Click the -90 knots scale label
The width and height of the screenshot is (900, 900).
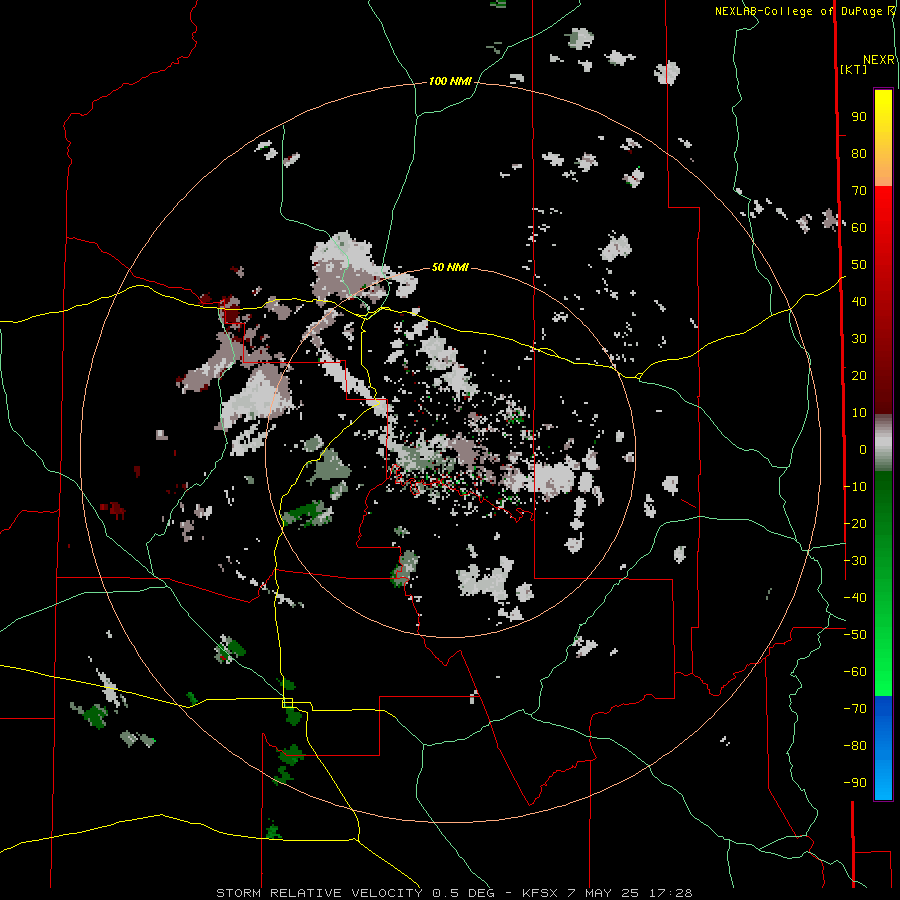(855, 783)
